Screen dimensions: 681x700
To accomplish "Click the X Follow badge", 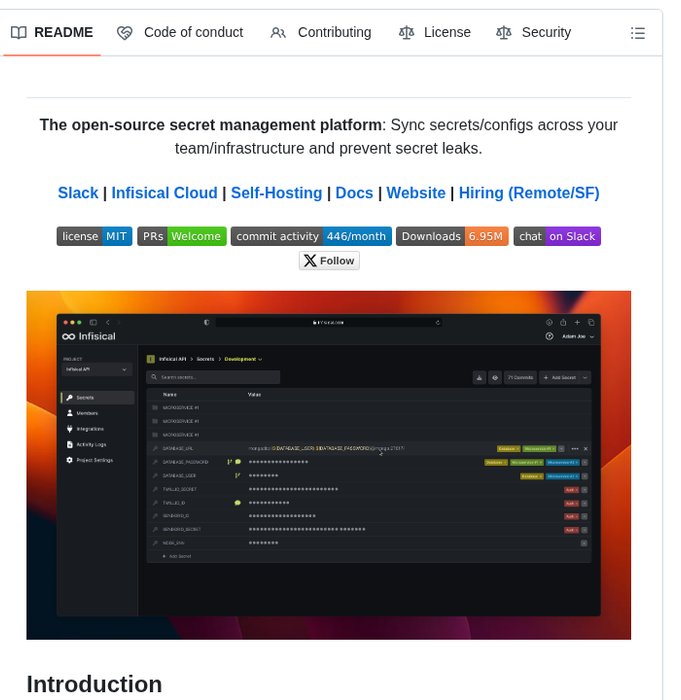I will (329, 261).
